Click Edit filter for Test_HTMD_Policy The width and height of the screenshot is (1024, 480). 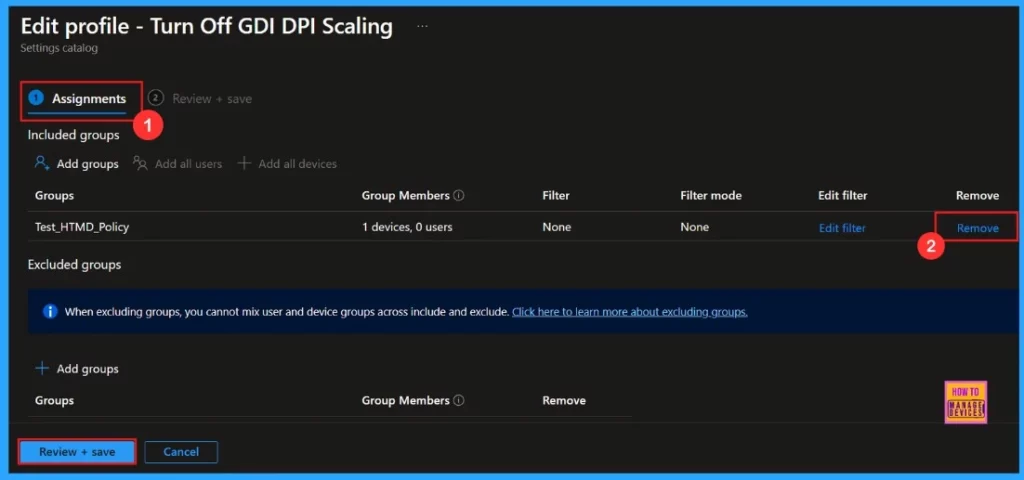(842, 228)
